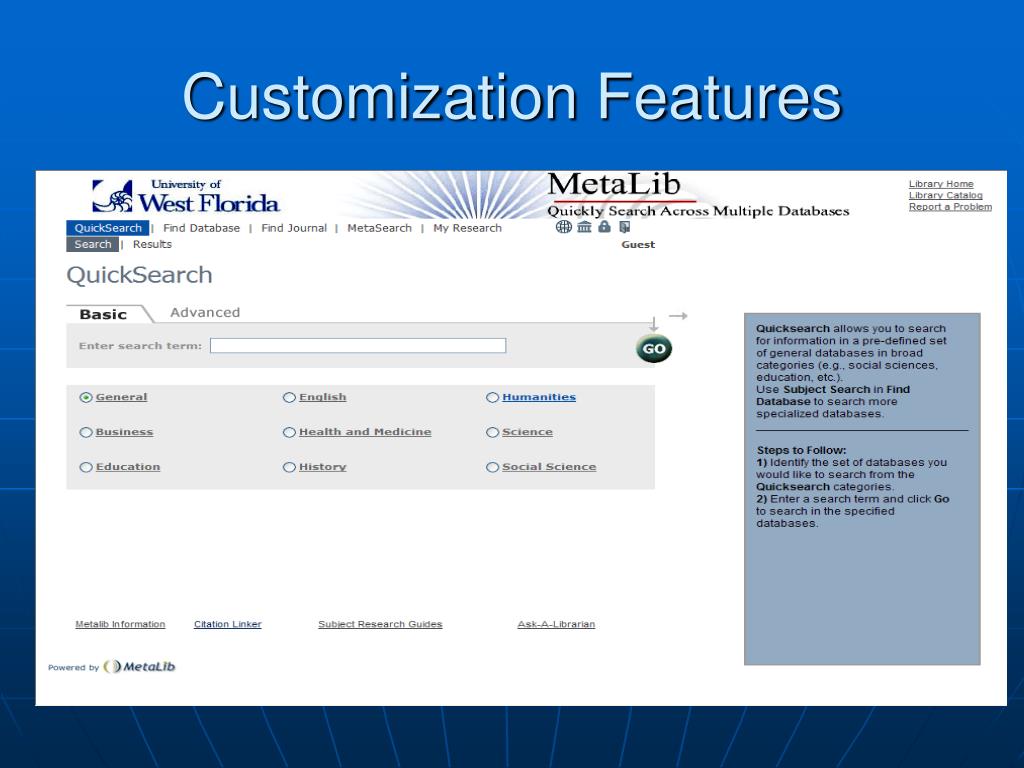Click the Humanities category link text
Viewport: 1024px width, 768px height.
(539, 397)
